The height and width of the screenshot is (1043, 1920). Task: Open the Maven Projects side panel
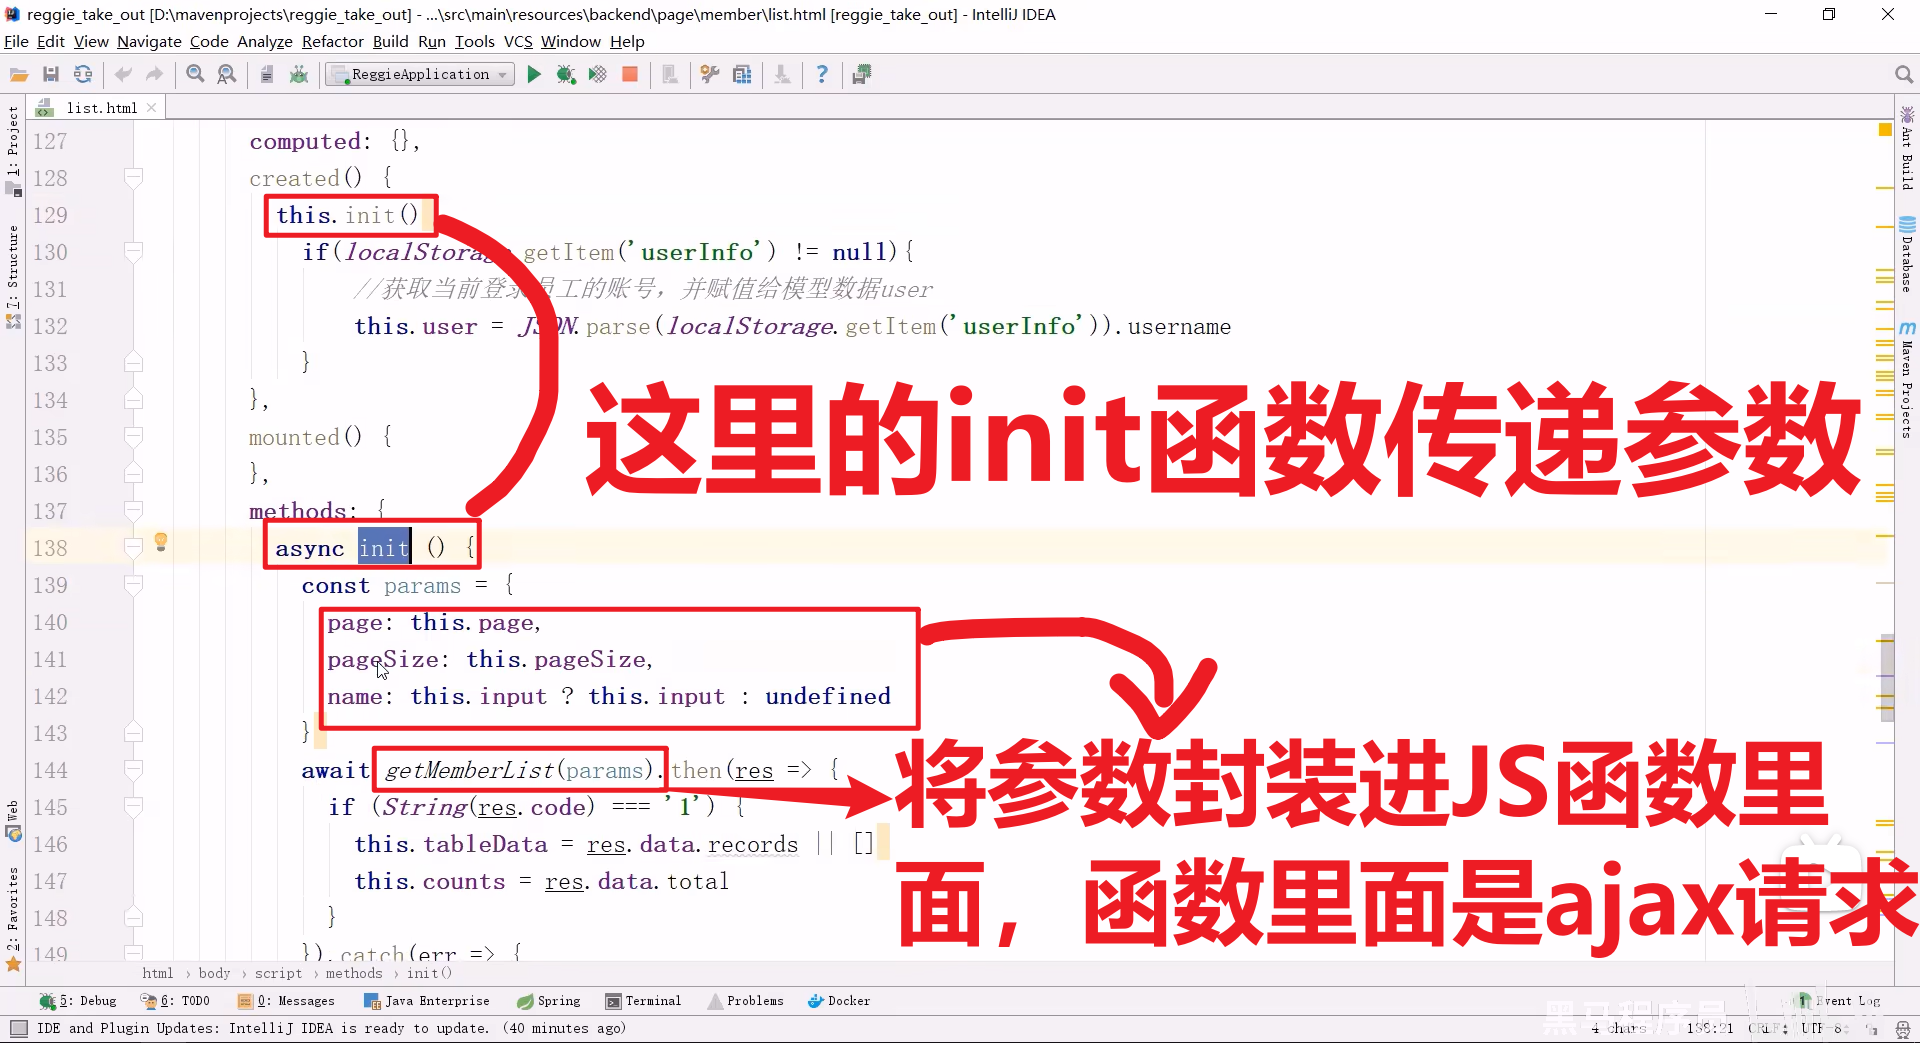coord(1907,379)
